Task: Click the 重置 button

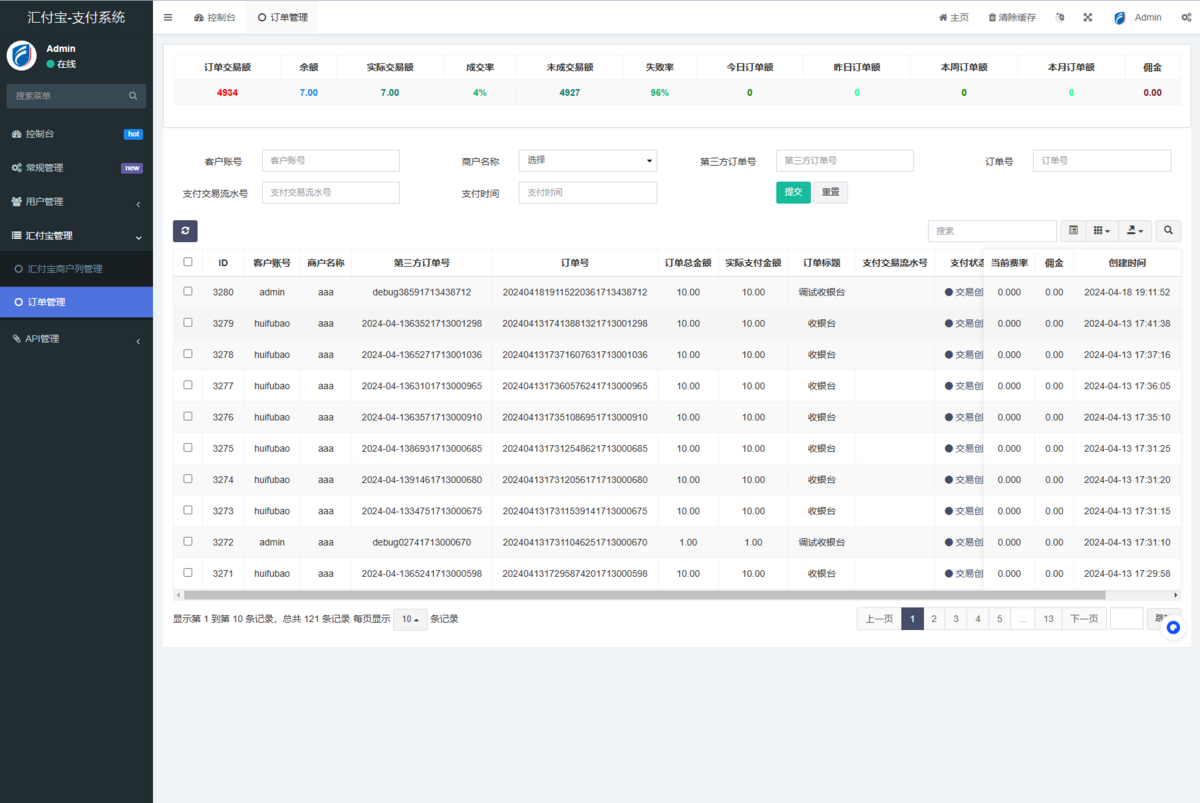Action: tap(830, 192)
